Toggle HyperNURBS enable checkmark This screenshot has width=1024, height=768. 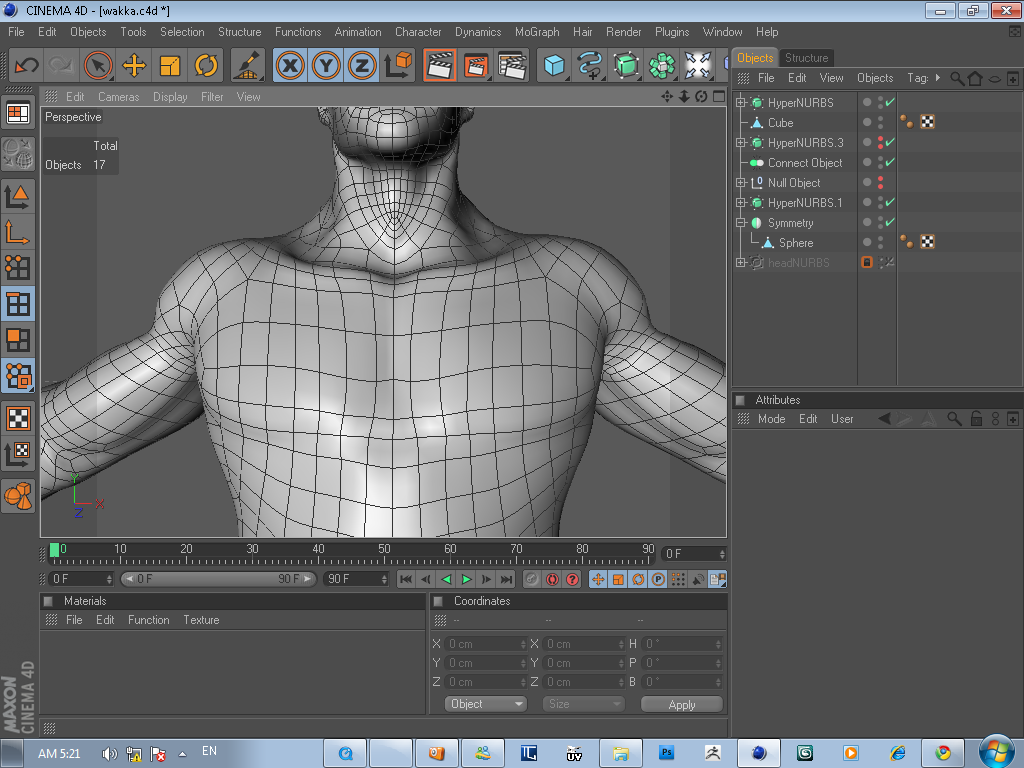click(x=890, y=103)
